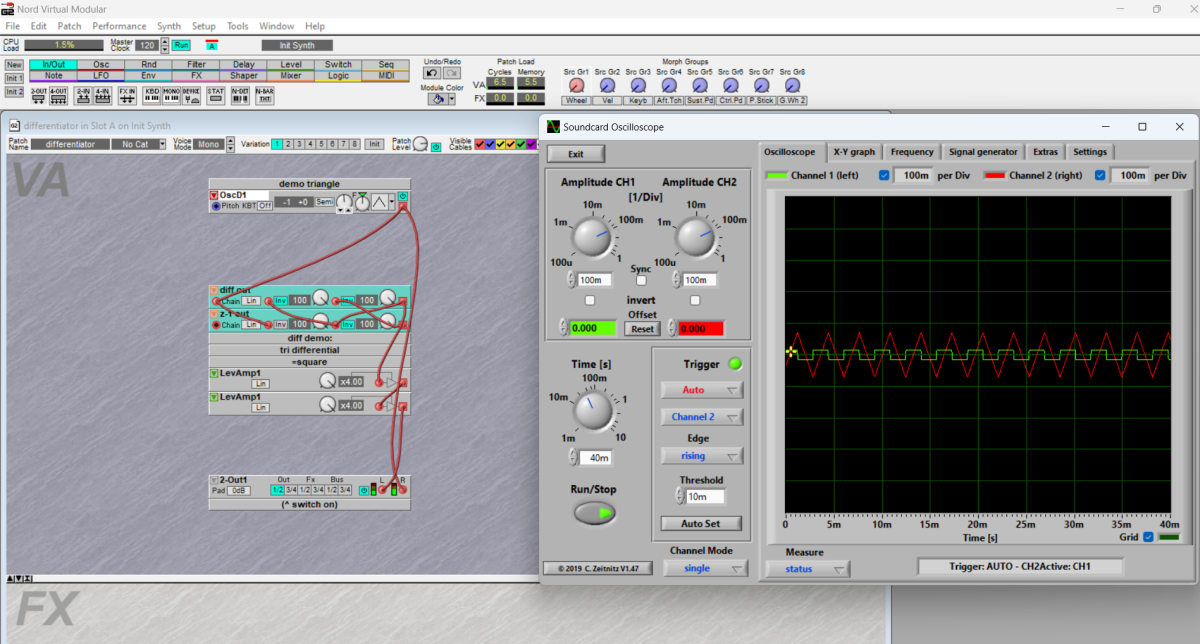The height and width of the screenshot is (644, 1200).
Task: Click the red Trigger cross marker
Action: (791, 351)
